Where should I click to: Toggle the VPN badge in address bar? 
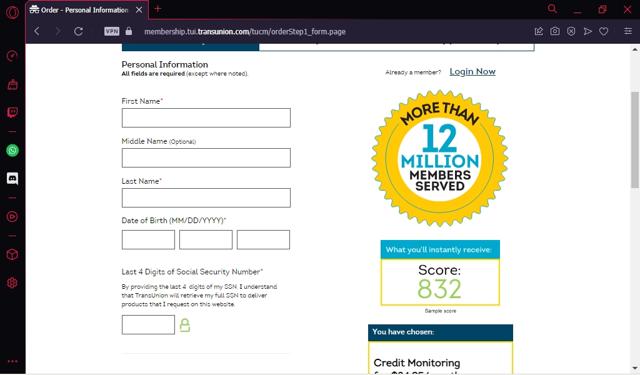point(112,31)
